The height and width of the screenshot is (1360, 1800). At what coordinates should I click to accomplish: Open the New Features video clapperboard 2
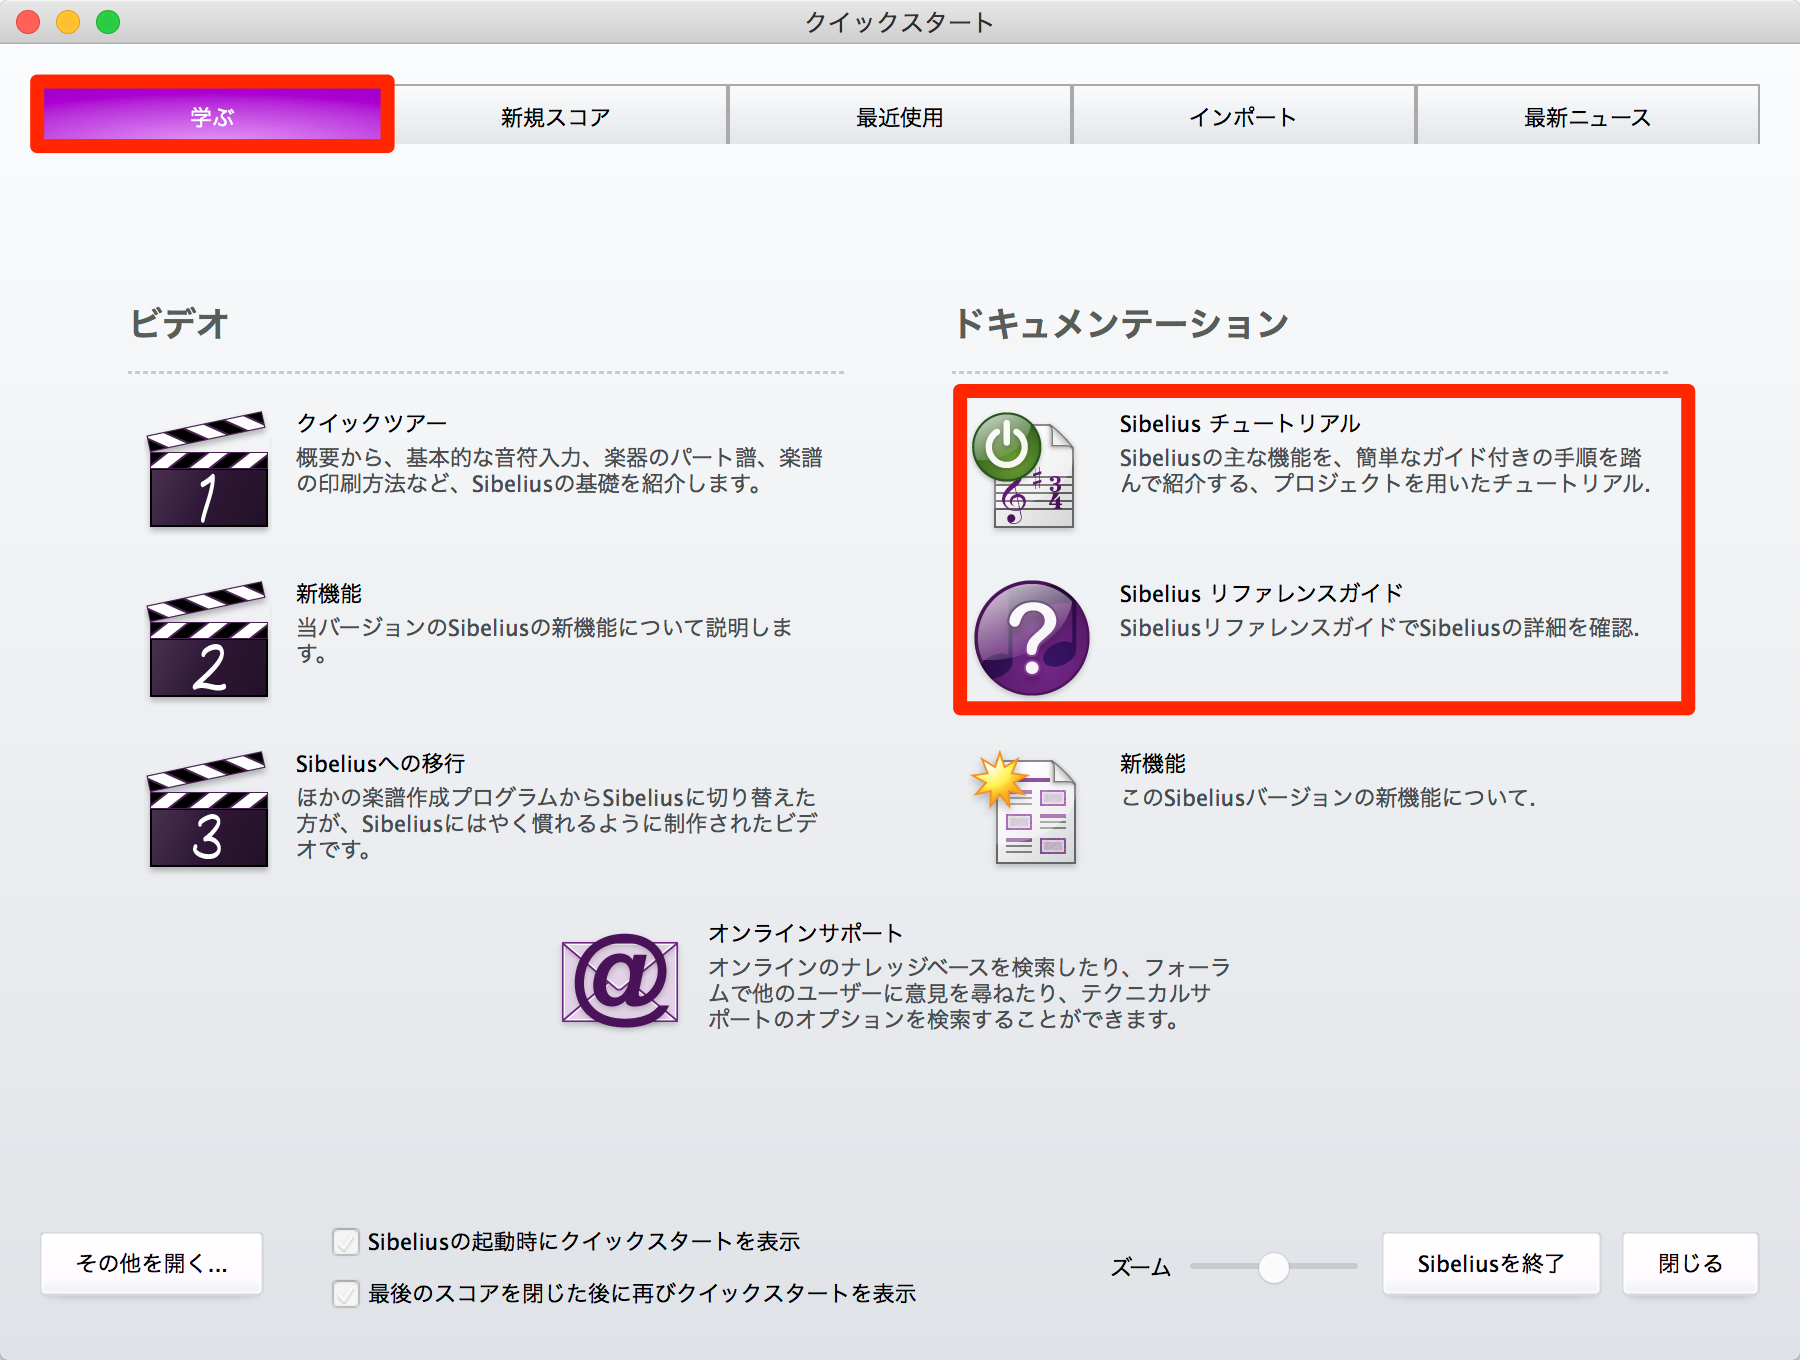[208, 639]
